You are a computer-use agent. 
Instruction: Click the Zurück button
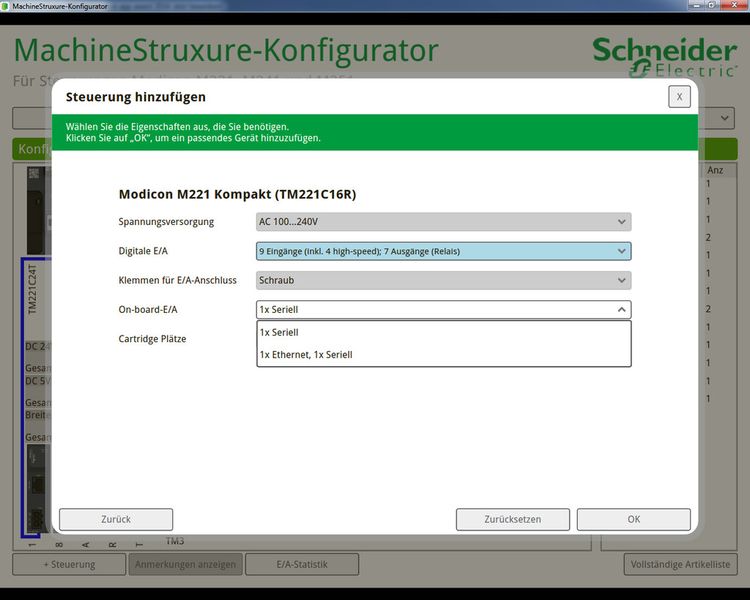click(116, 519)
